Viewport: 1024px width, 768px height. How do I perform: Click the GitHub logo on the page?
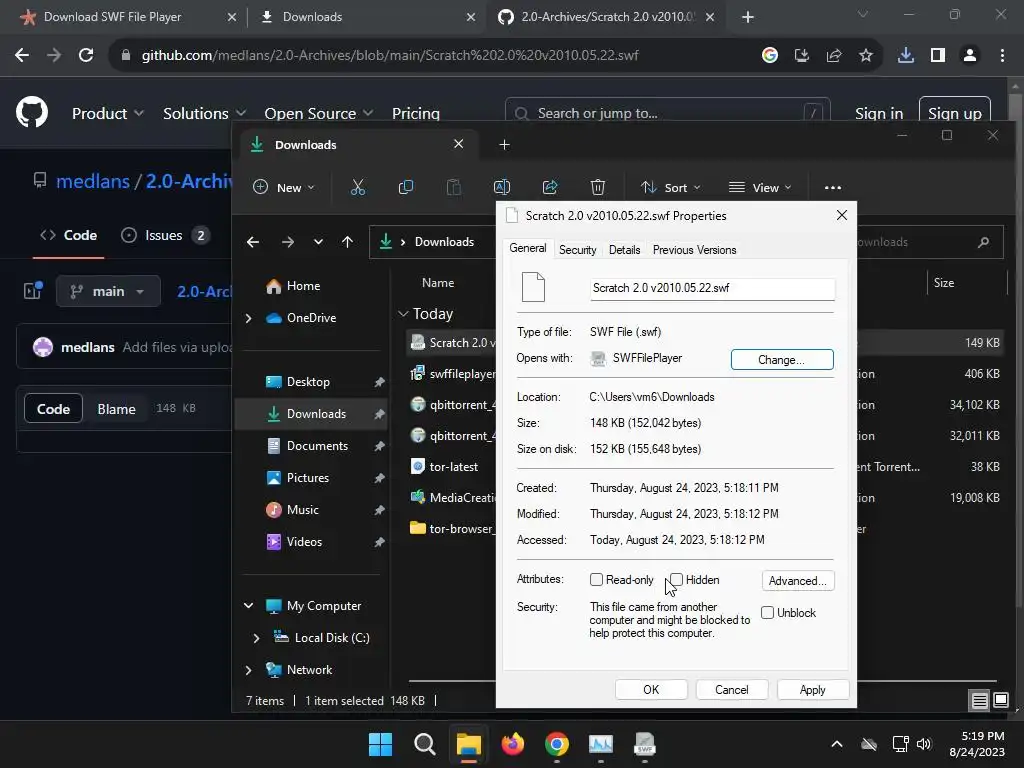coord(32,112)
